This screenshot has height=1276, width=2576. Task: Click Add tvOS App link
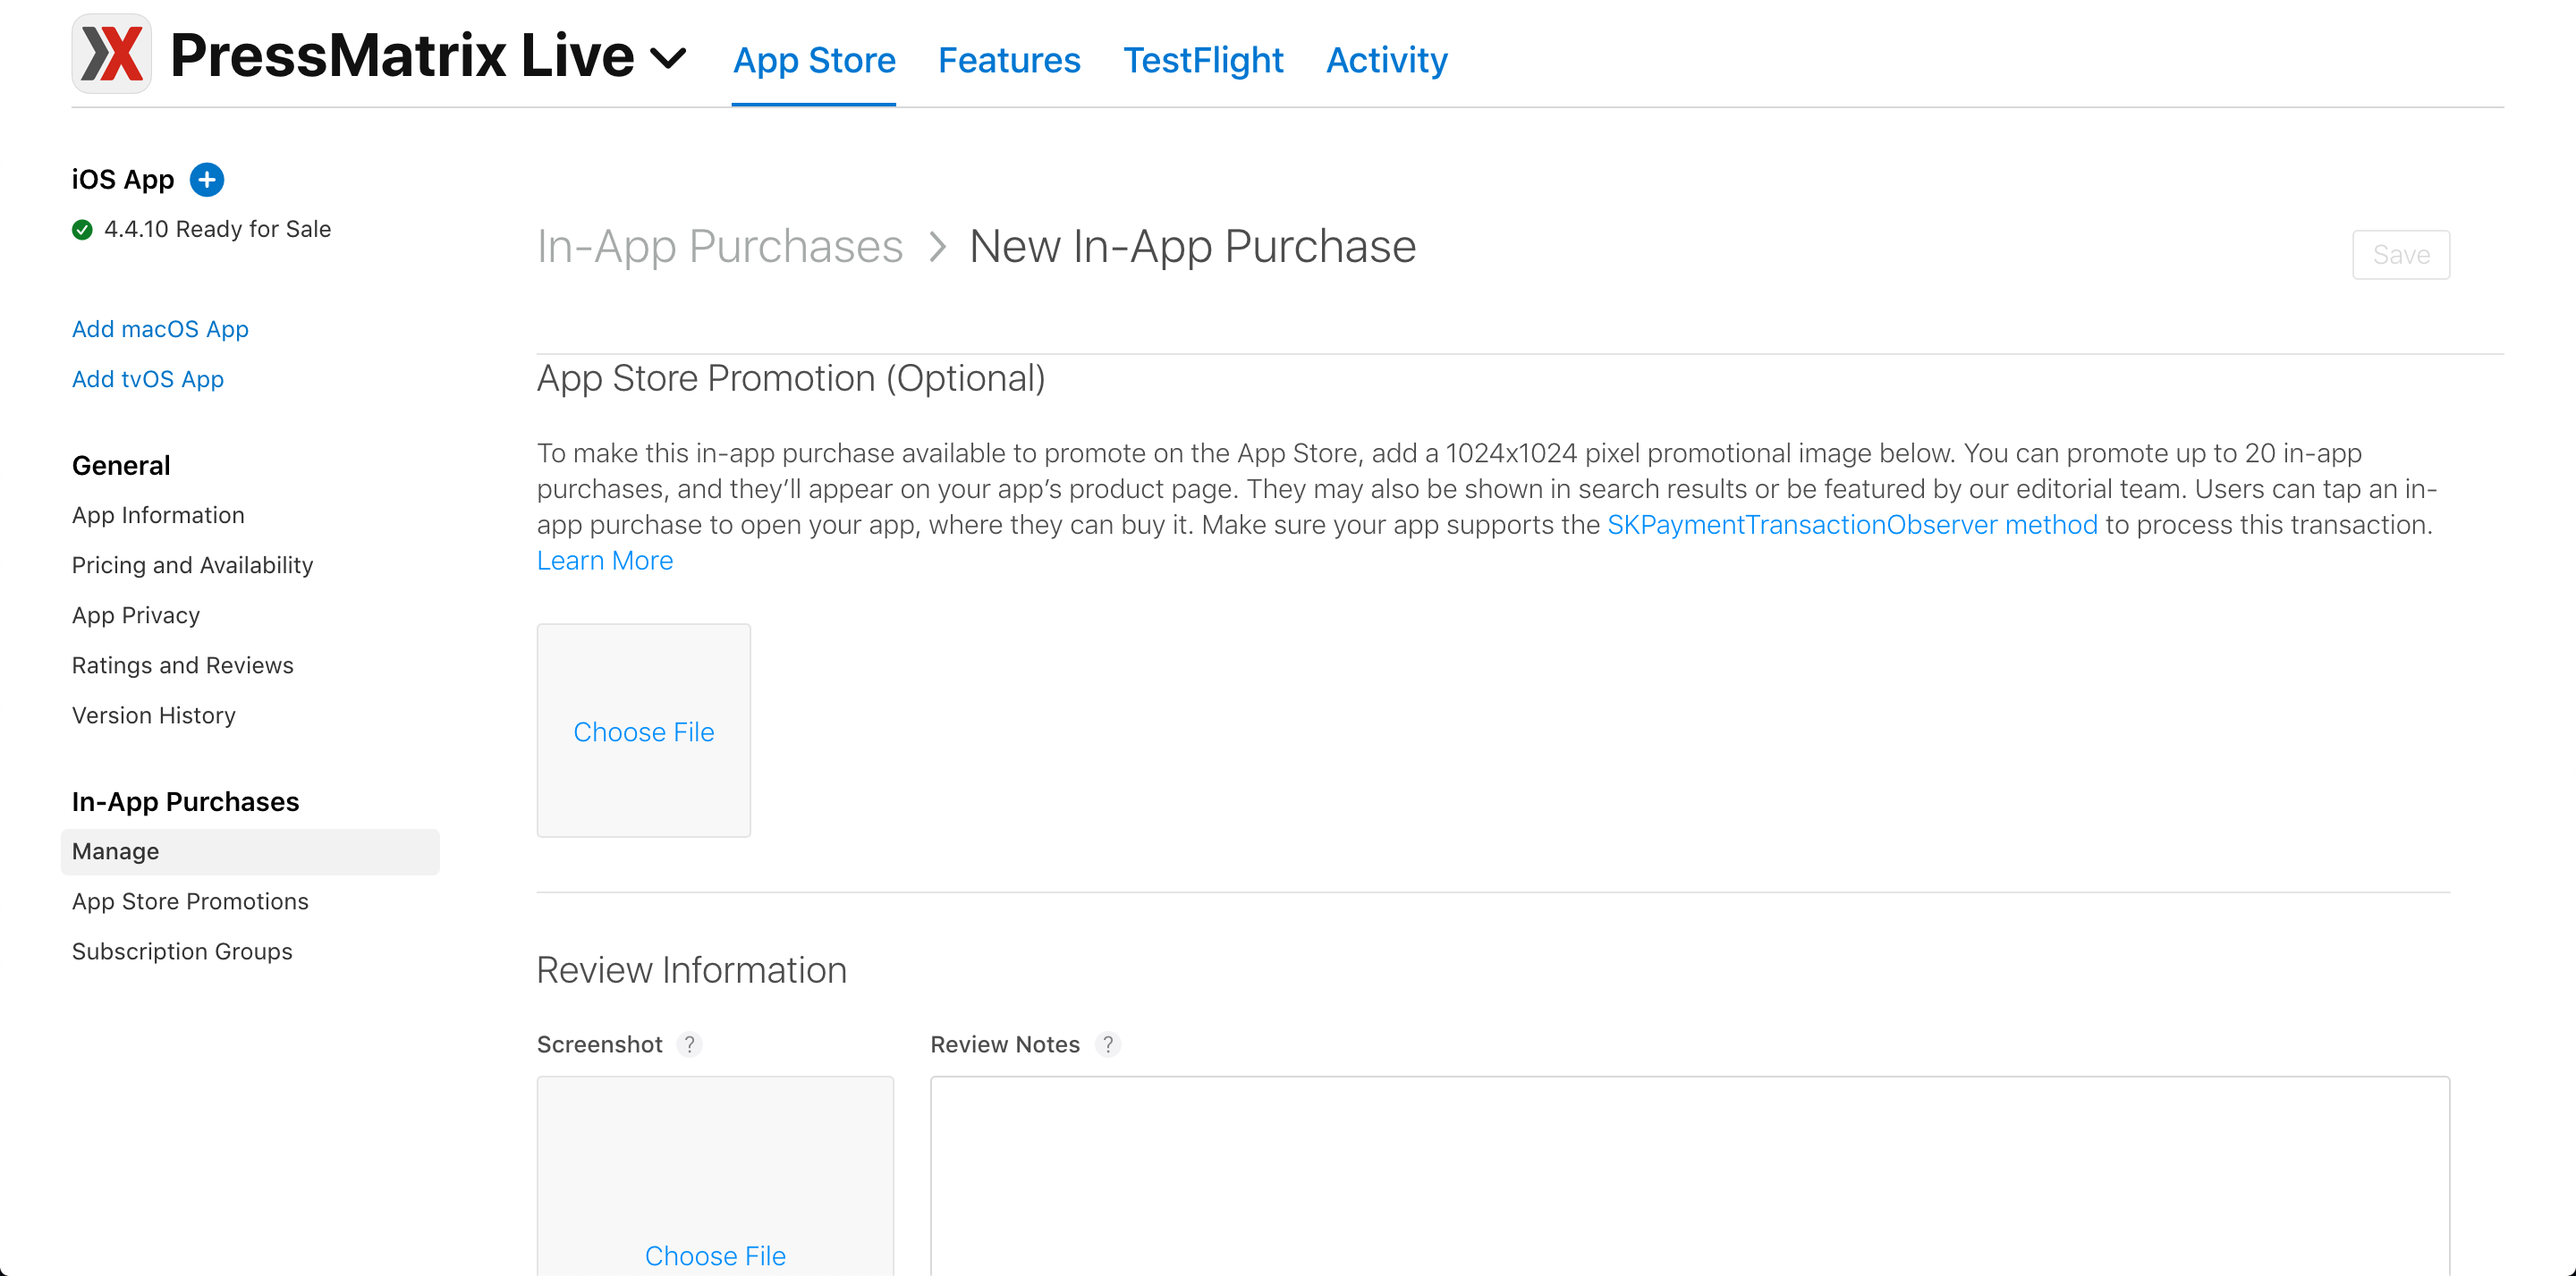(148, 379)
